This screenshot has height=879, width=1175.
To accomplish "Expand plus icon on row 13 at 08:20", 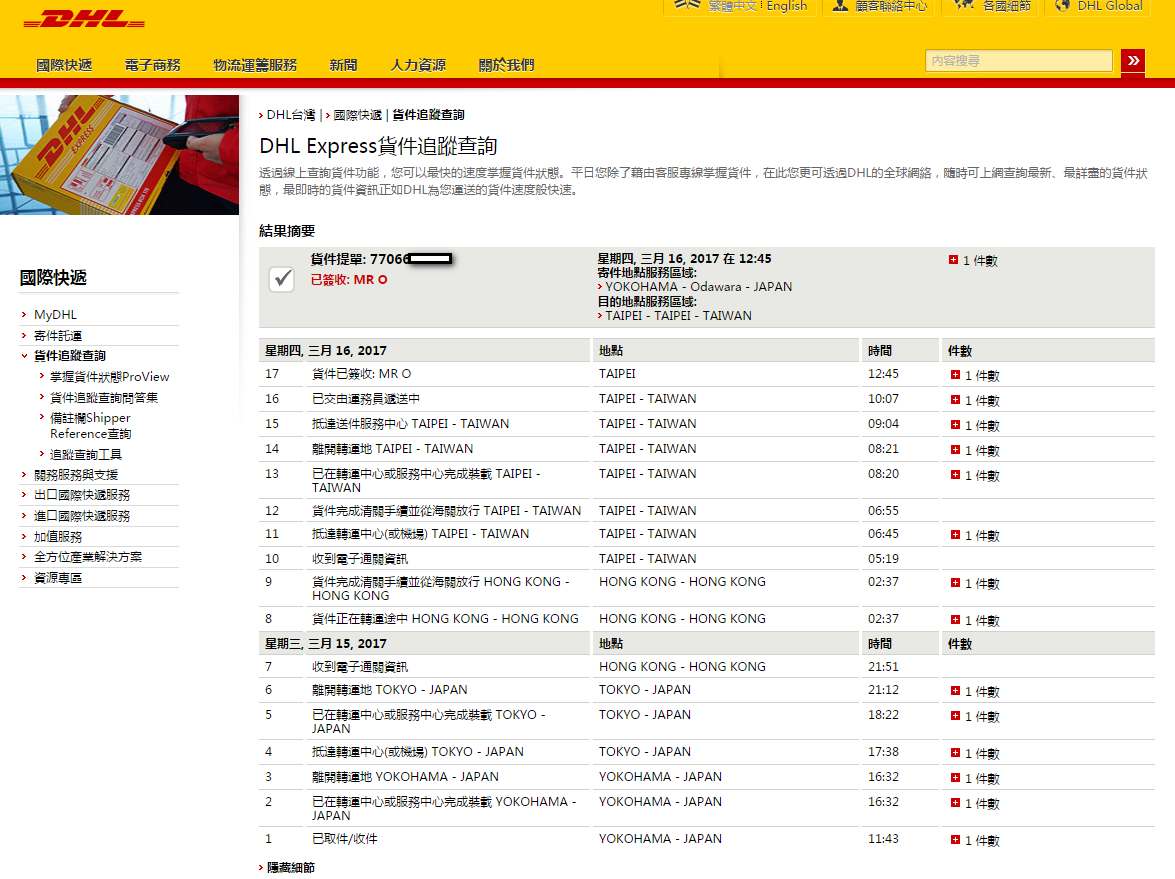I will coord(955,474).
